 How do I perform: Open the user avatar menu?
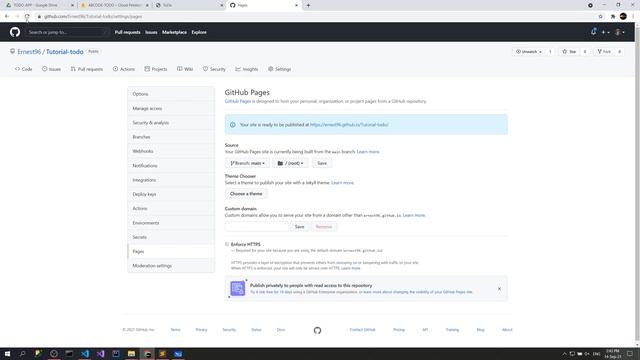point(620,32)
